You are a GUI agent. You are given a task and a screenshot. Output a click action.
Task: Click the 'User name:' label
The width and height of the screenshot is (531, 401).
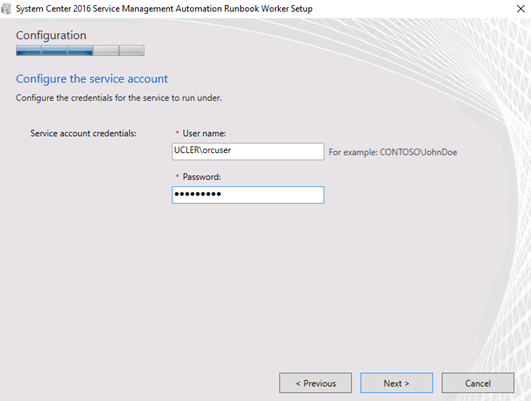coord(204,133)
